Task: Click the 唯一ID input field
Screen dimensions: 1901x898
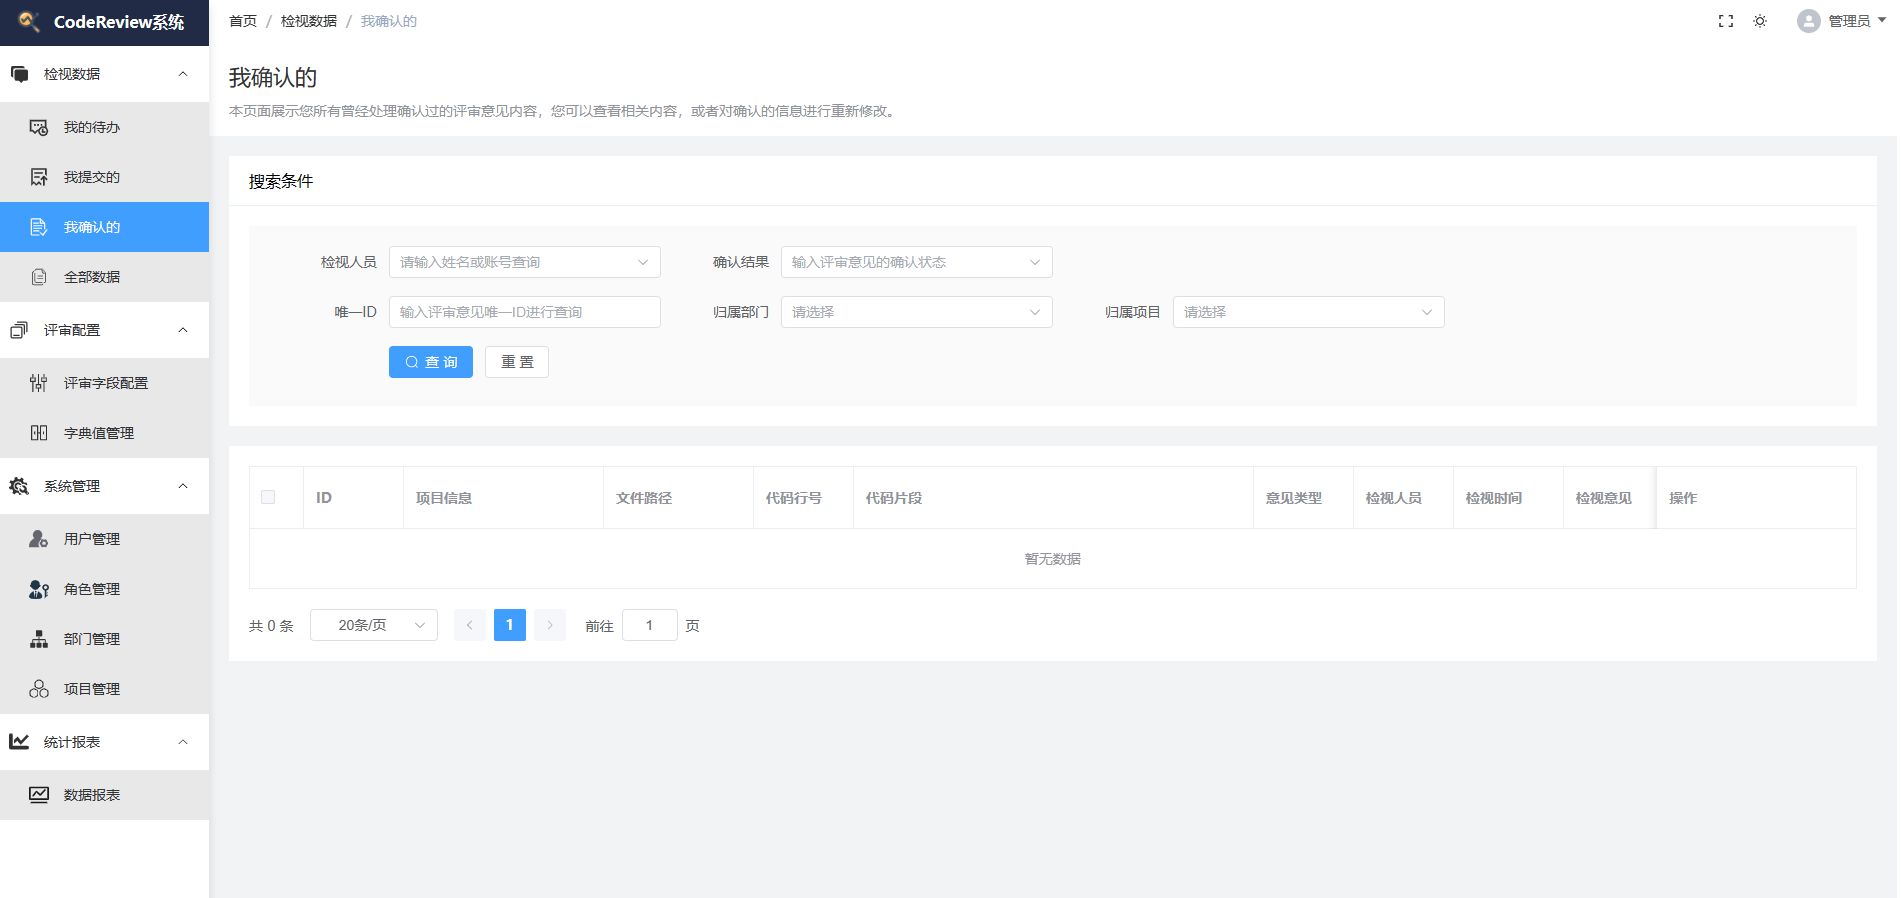Action: [524, 312]
